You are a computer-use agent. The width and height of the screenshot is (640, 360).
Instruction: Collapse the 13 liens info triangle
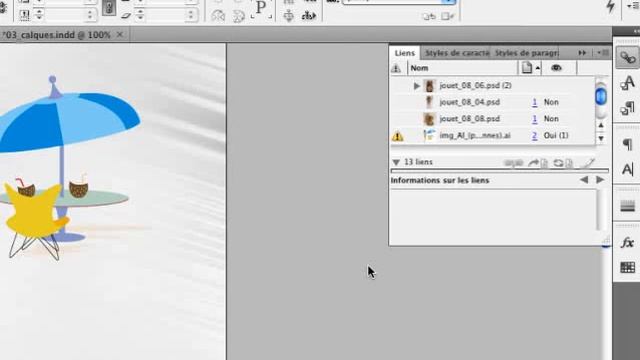click(x=396, y=162)
